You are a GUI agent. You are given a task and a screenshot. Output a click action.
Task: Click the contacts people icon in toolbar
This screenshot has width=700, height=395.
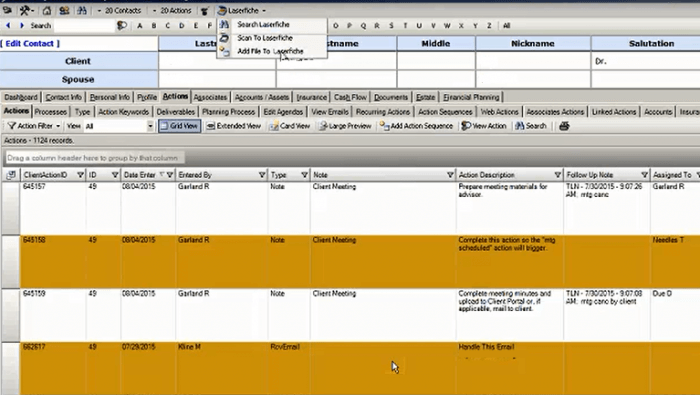pos(64,10)
